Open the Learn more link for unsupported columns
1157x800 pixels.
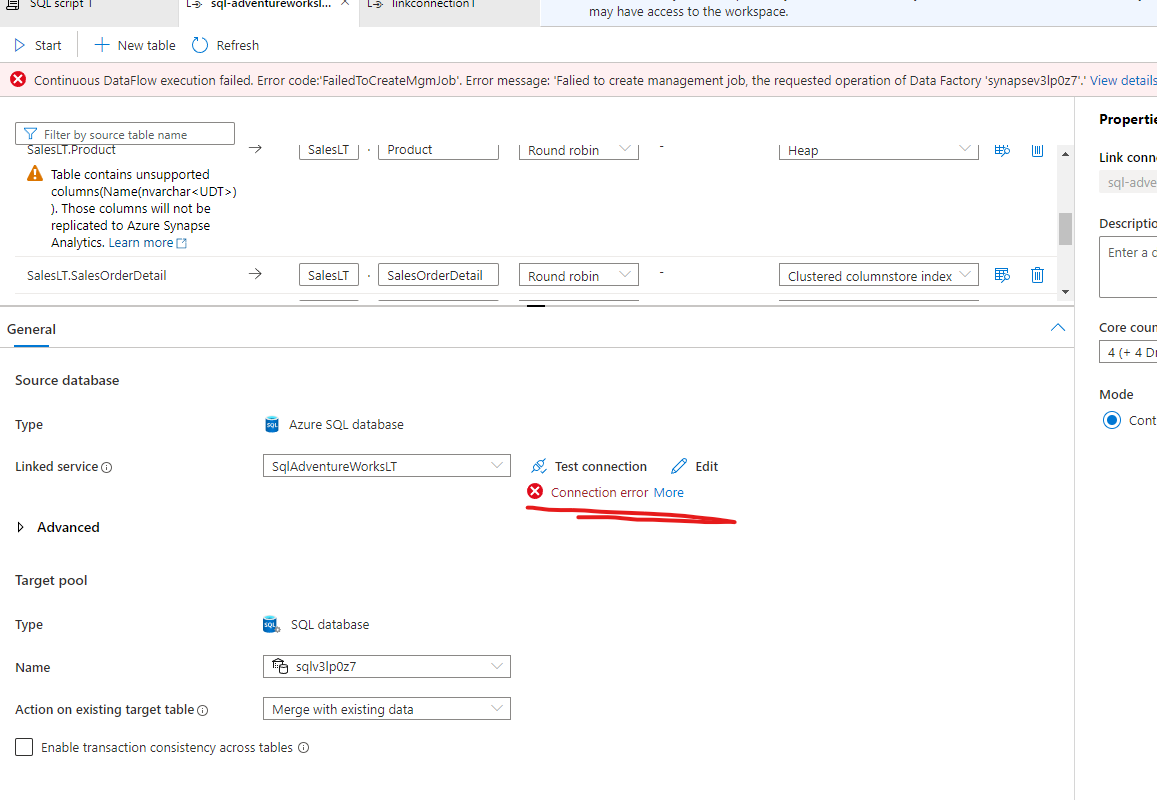(148, 243)
